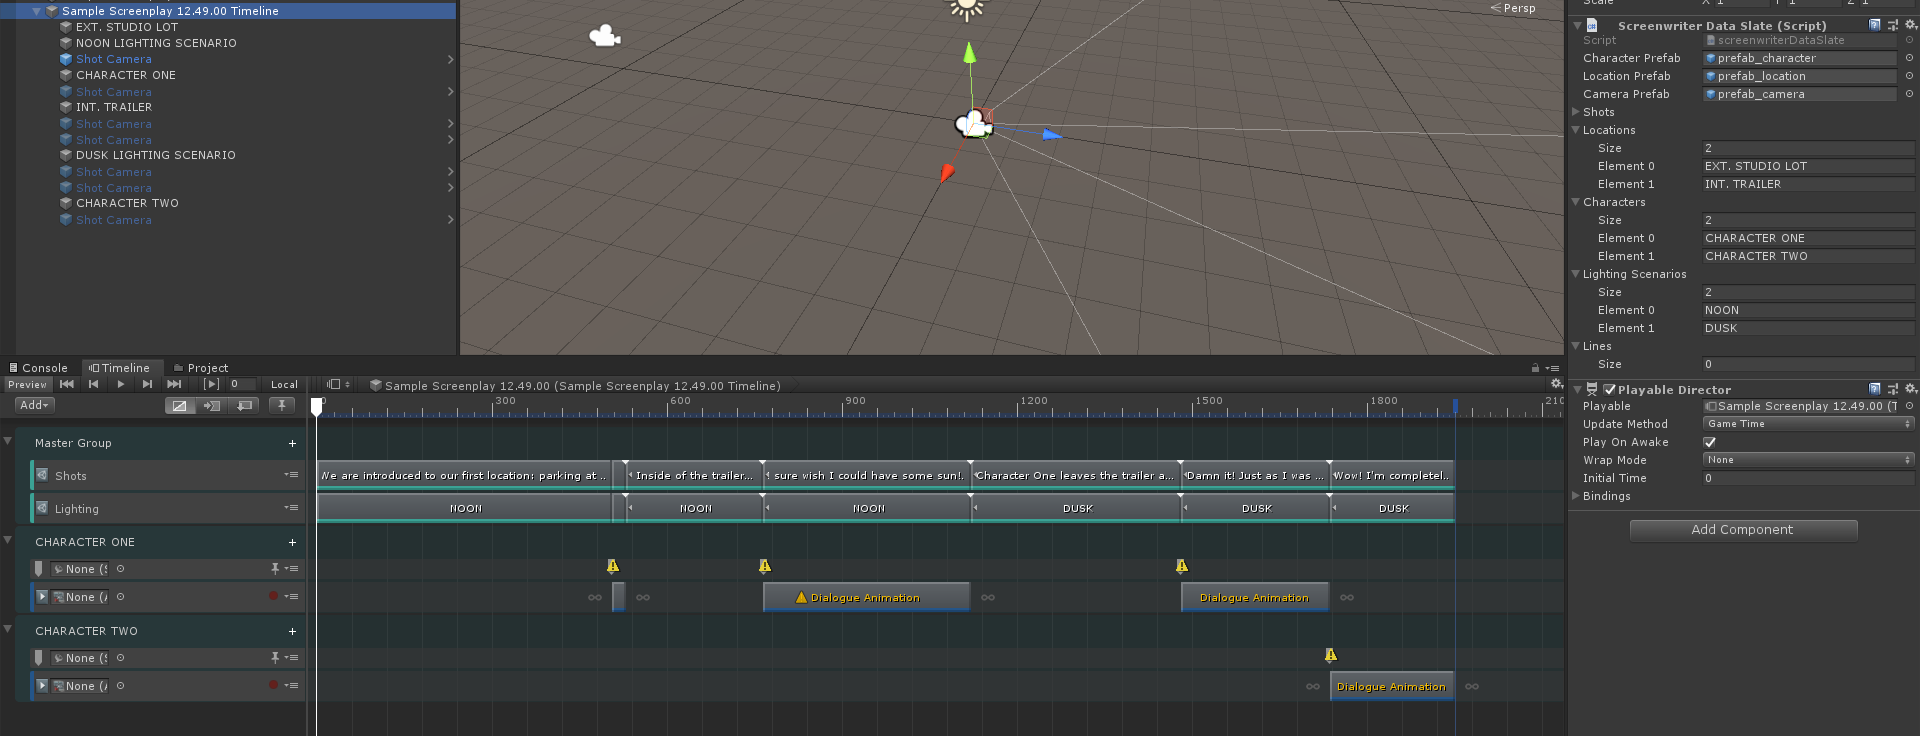Switch to the Console tab
1920x736 pixels.
(x=39, y=368)
